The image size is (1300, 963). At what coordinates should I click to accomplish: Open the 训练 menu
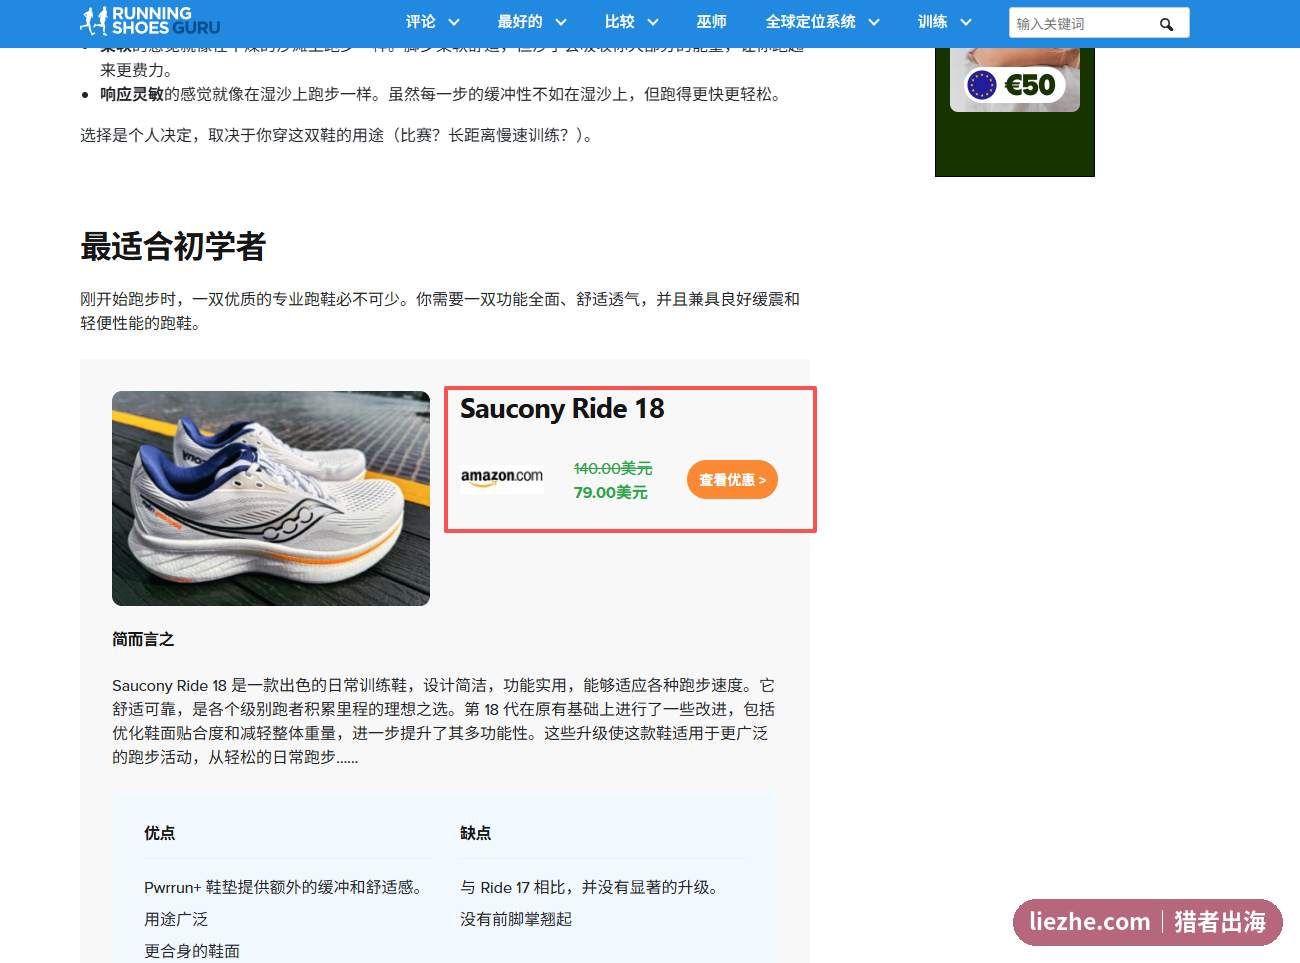coord(933,22)
